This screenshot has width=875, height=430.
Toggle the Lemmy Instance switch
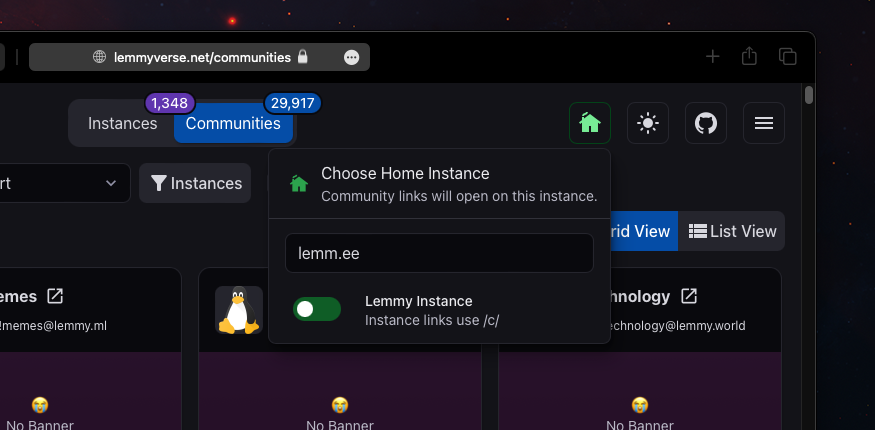pyautogui.click(x=317, y=309)
